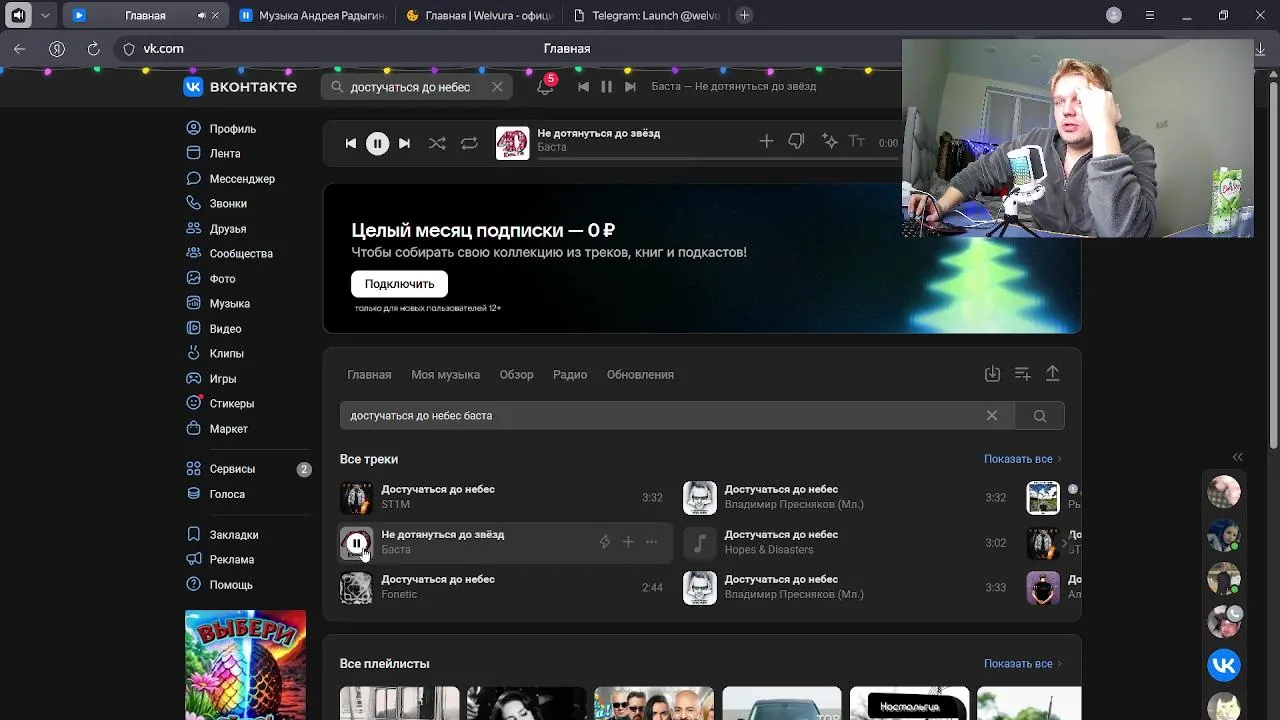The height and width of the screenshot is (720, 1280).
Task: Open the Профиль sidebar item
Action: coord(221,129)
